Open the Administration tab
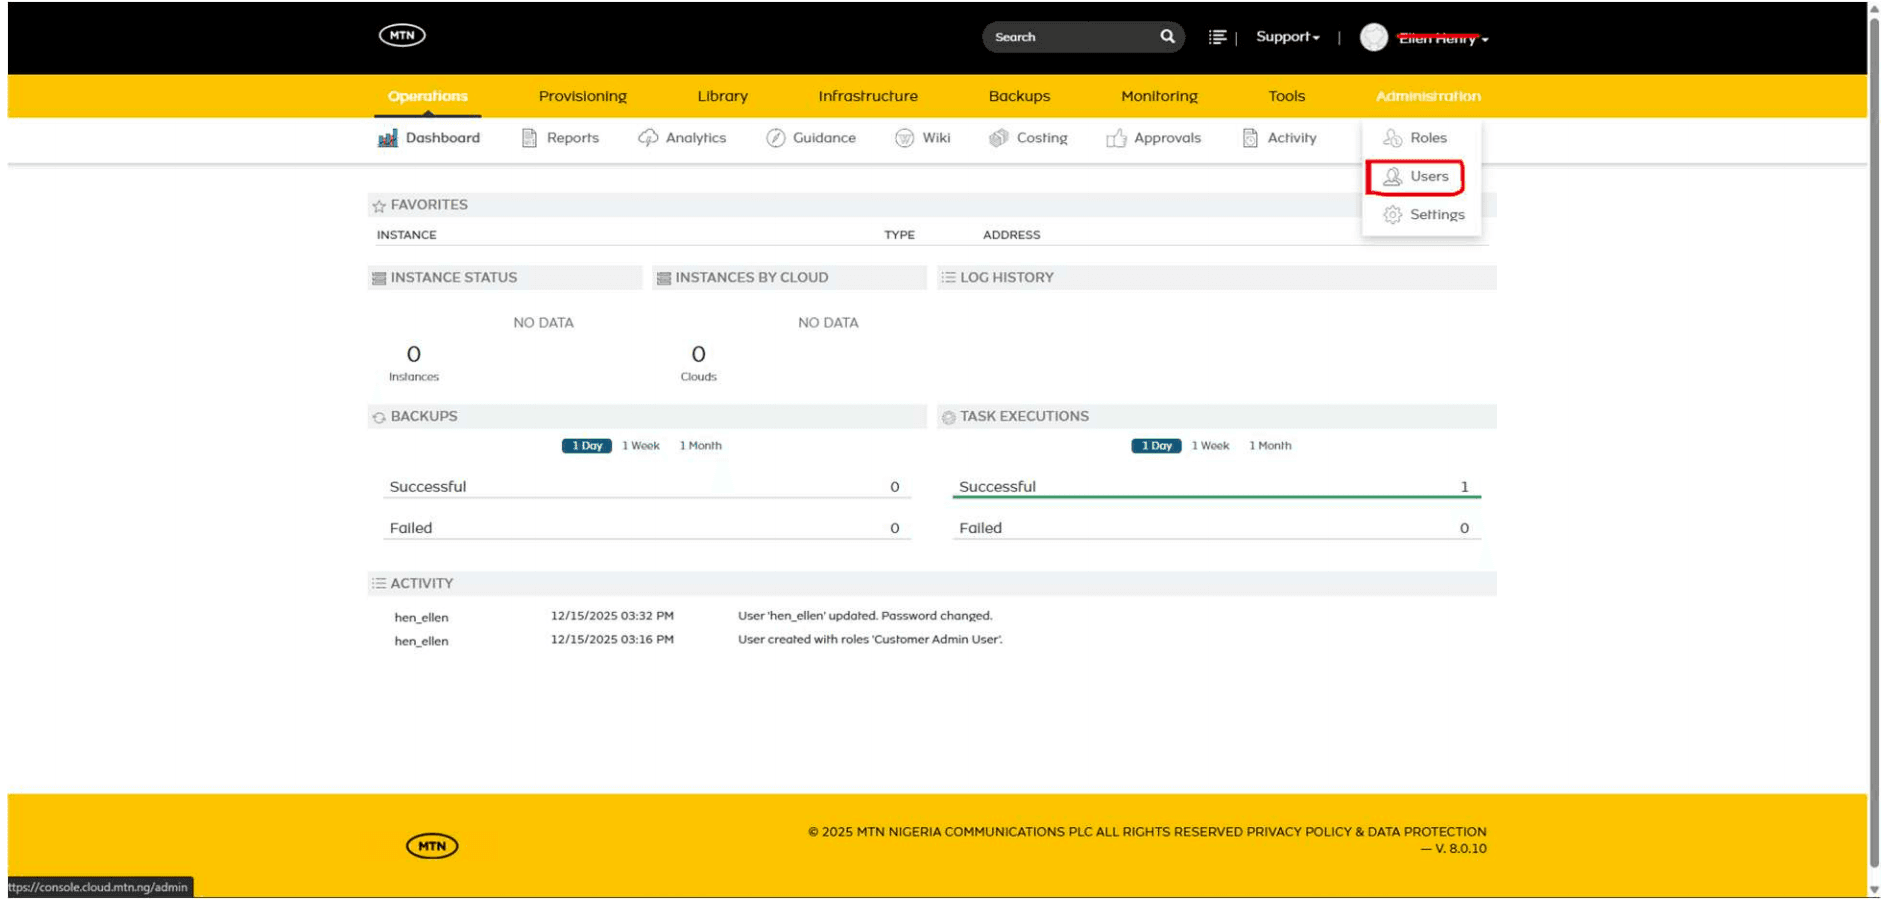This screenshot has width=1892, height=906. tap(1428, 96)
